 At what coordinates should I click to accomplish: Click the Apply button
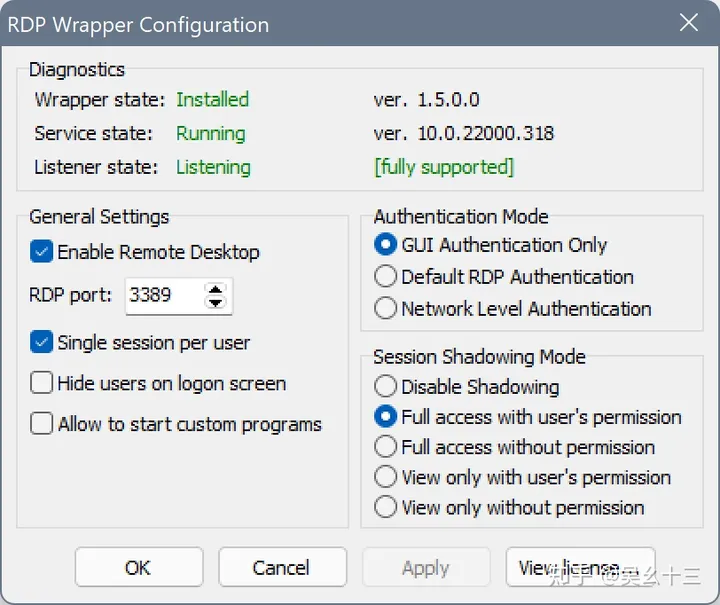pos(426,567)
